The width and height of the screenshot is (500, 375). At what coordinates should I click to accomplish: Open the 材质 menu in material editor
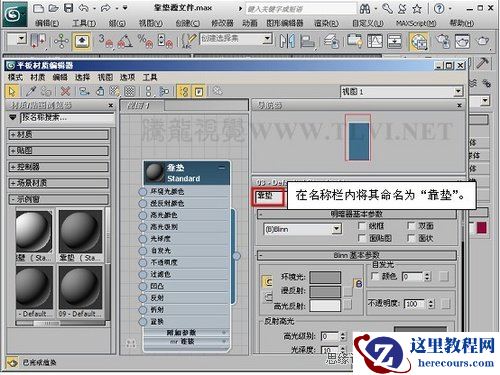pyautogui.click(x=37, y=77)
